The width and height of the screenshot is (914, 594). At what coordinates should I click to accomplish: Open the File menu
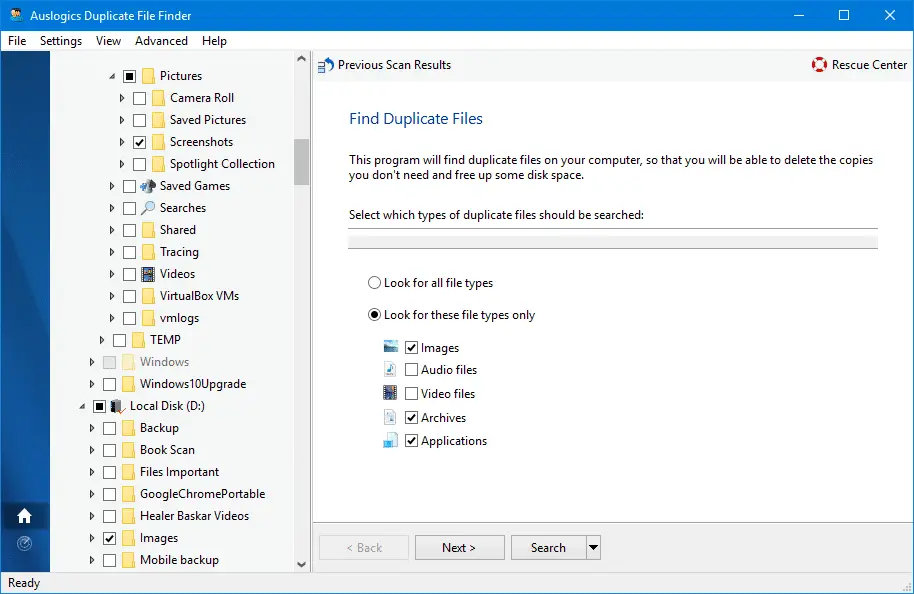(x=17, y=41)
